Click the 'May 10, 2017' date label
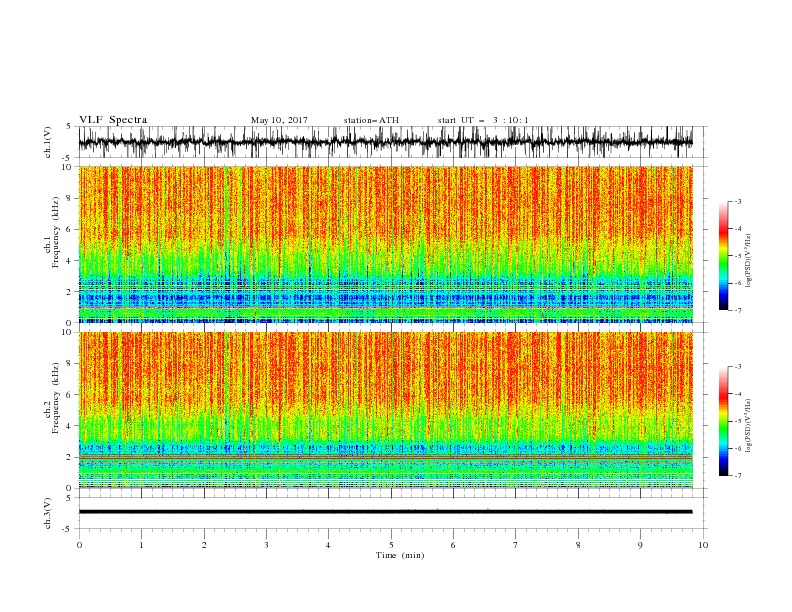792x612 pixels. coord(279,120)
